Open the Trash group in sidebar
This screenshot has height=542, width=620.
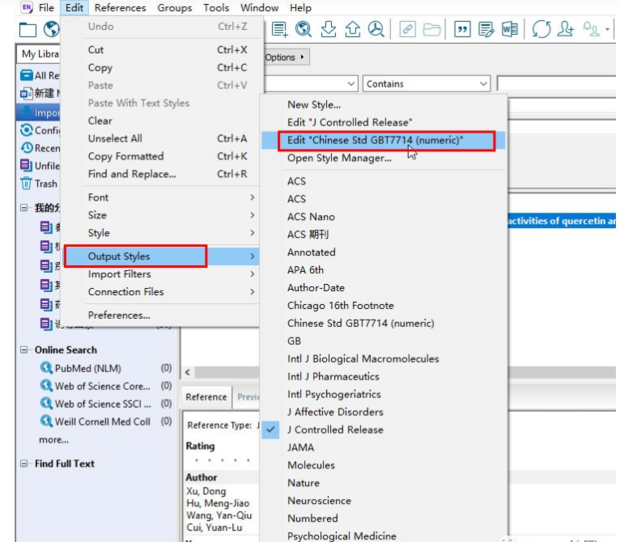pos(39,183)
